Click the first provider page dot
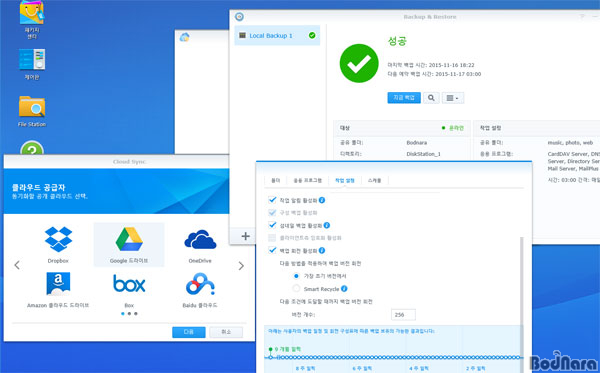This screenshot has height=373, width=600. 122,314
